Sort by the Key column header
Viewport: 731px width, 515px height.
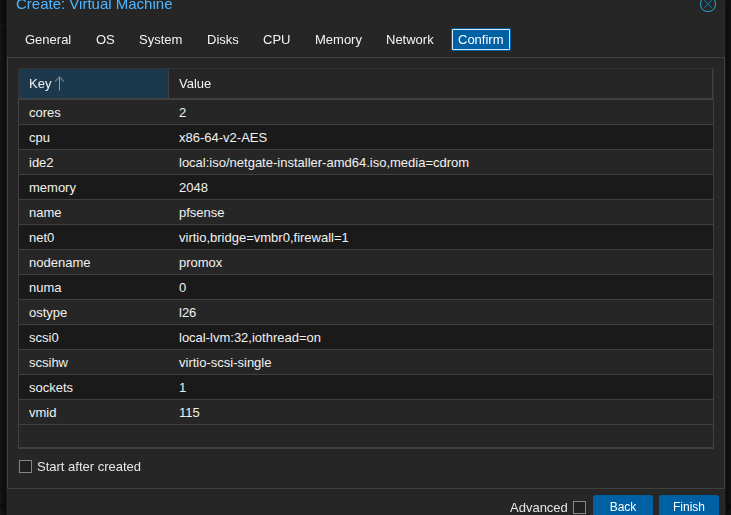pos(40,84)
